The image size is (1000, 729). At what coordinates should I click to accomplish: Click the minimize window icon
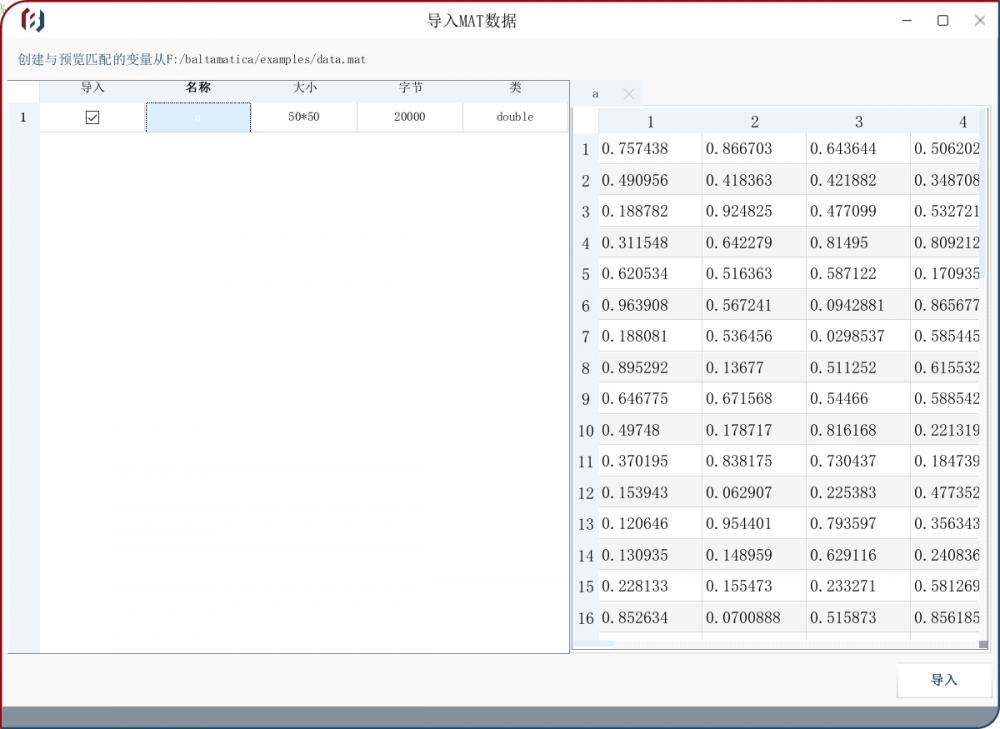[906, 20]
